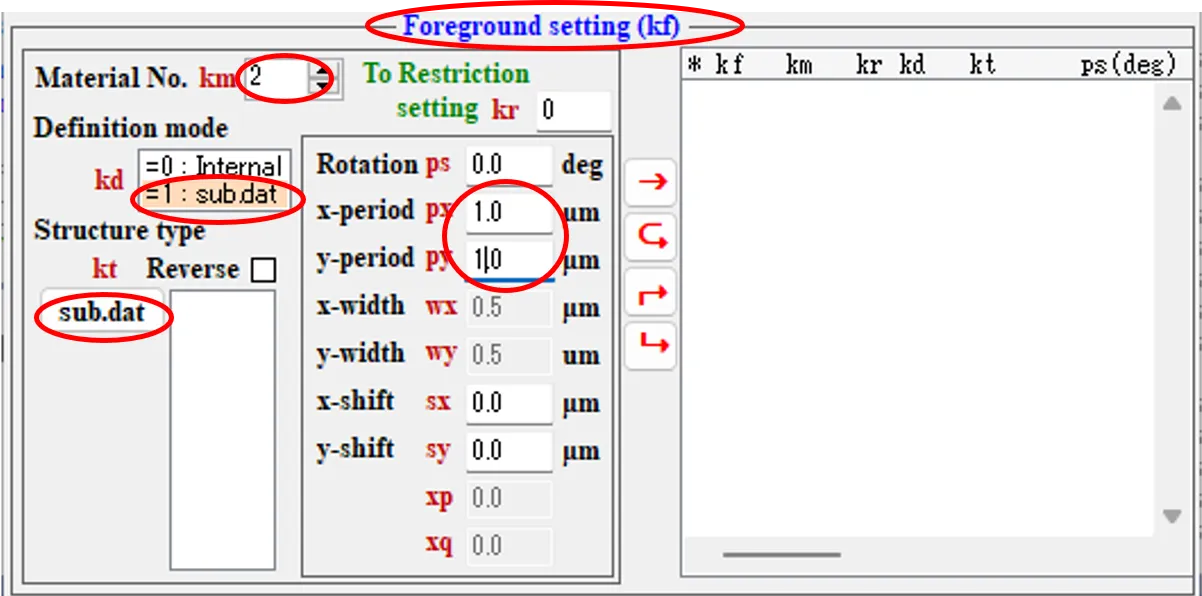1202x596 pixels.
Task: Click the empty structure type list box
Action: (222, 430)
